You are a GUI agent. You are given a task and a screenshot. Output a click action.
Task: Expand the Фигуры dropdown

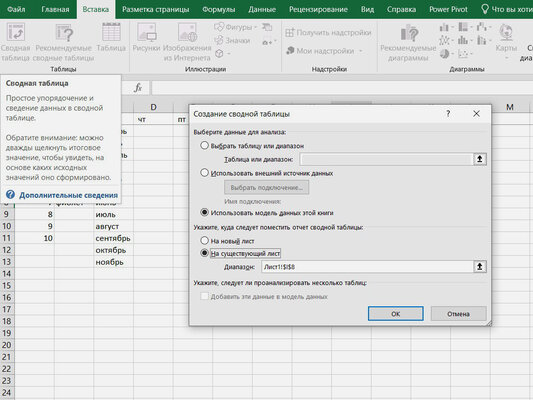click(x=256, y=27)
